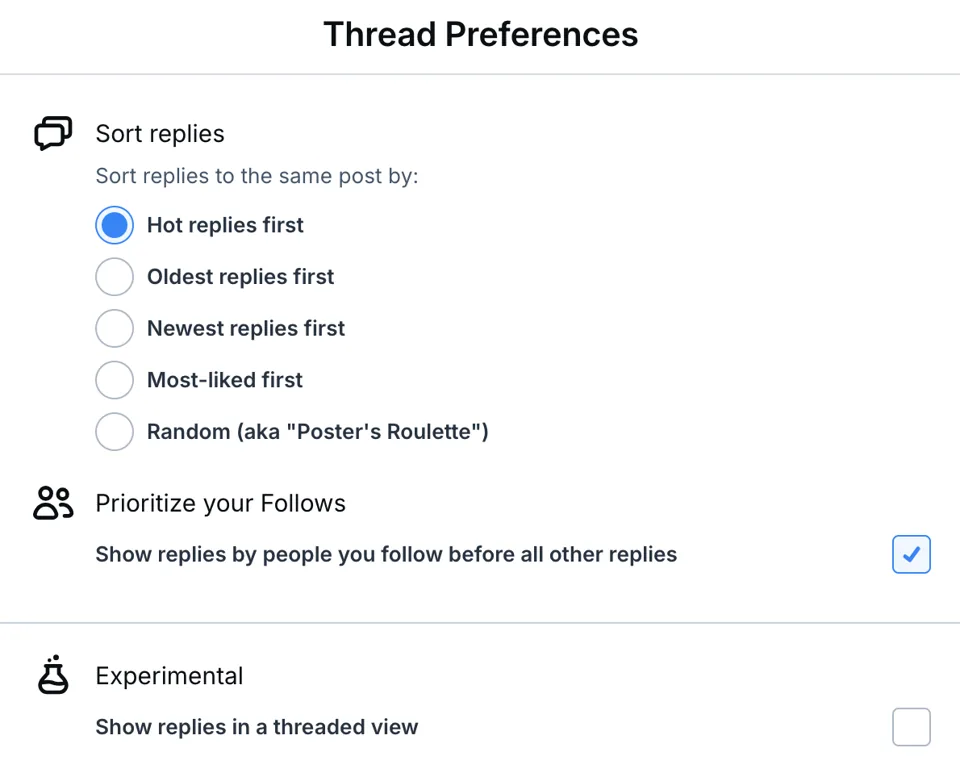Click the Sort replies section heading

coord(160,134)
